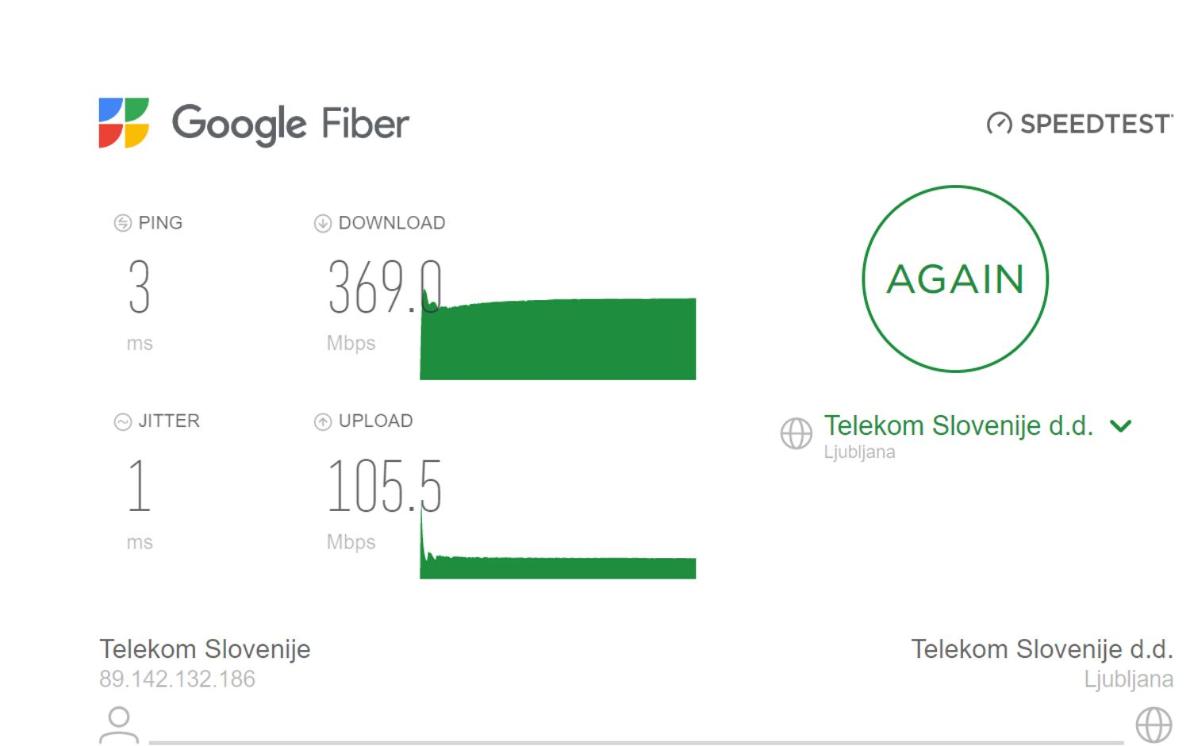
Task: Start the test with the AGAIN button
Action: (955, 279)
